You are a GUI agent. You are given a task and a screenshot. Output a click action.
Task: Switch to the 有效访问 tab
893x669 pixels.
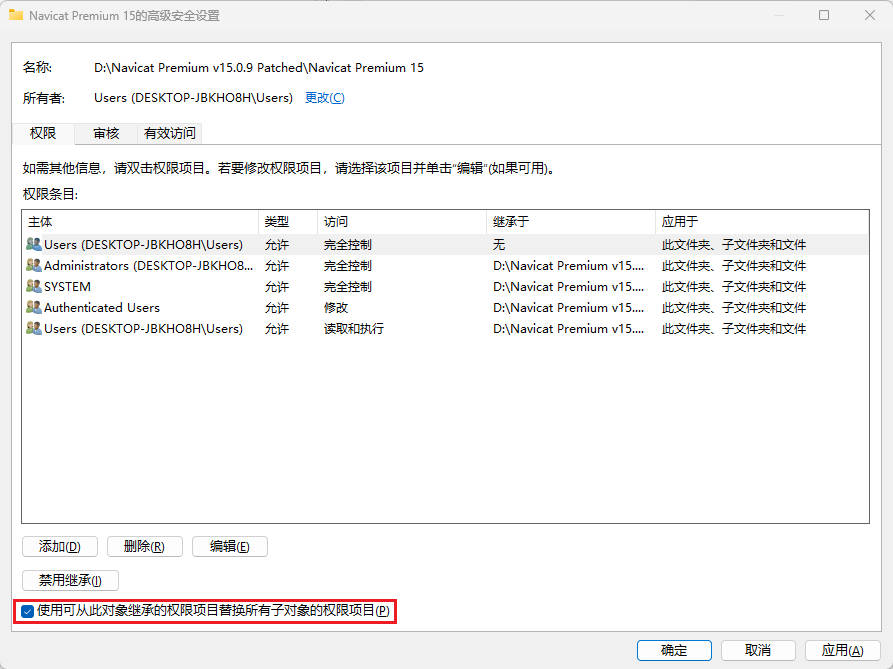pos(169,133)
